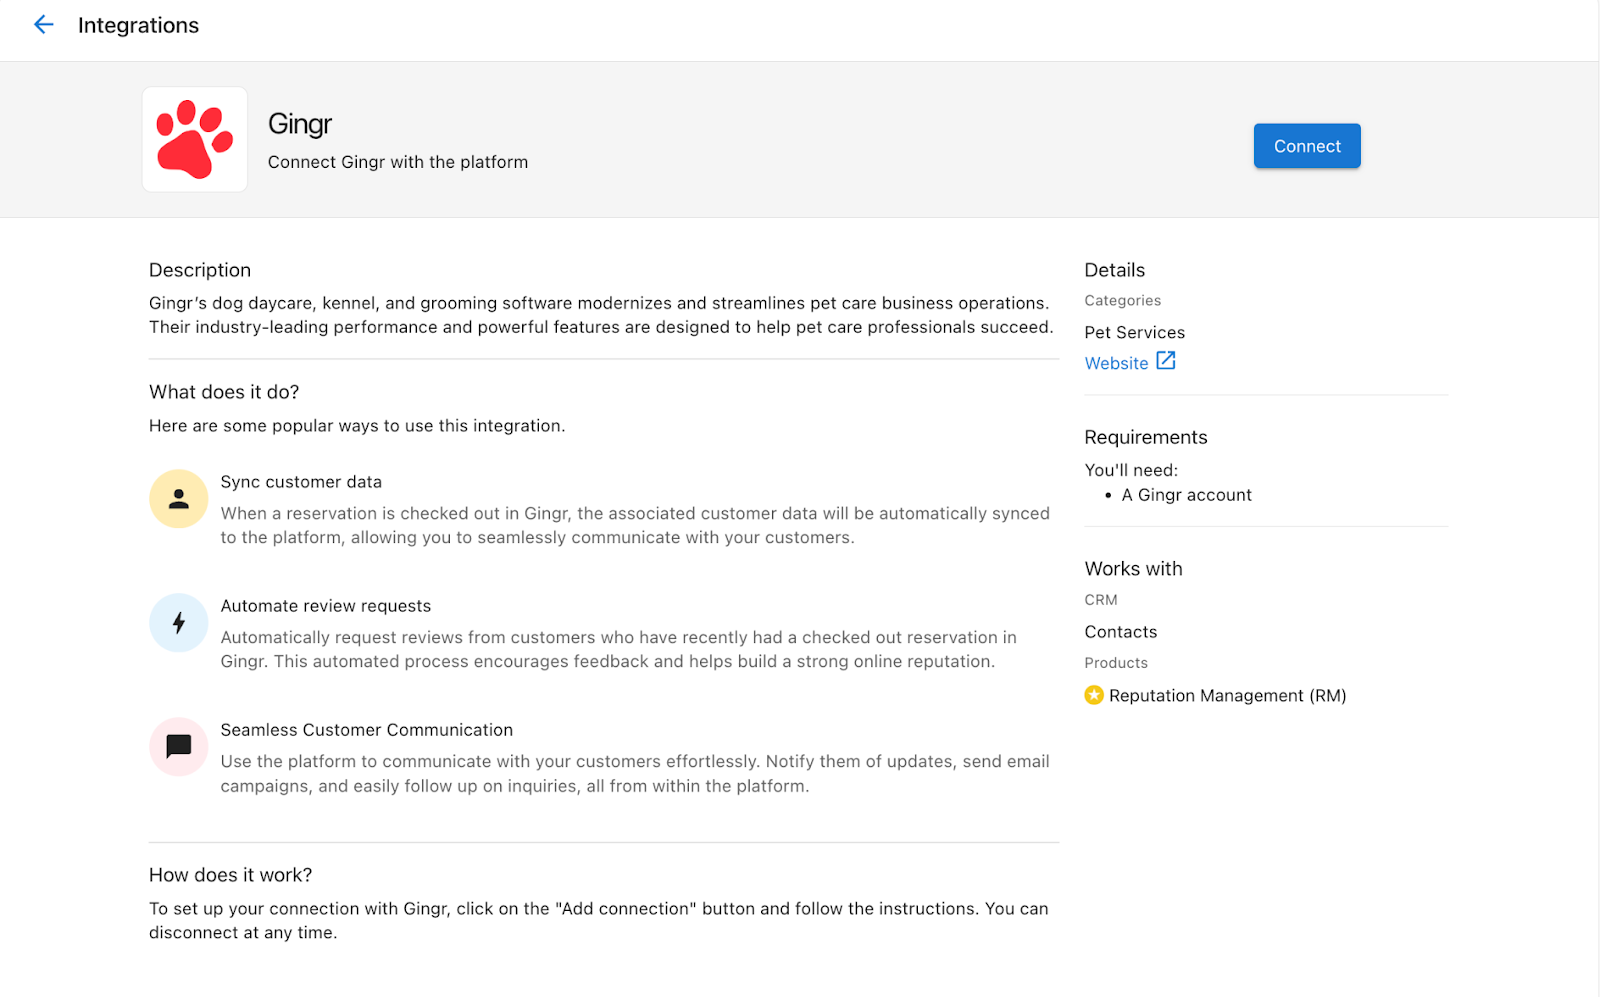Click the lightning bolt review requests icon

pos(178,622)
